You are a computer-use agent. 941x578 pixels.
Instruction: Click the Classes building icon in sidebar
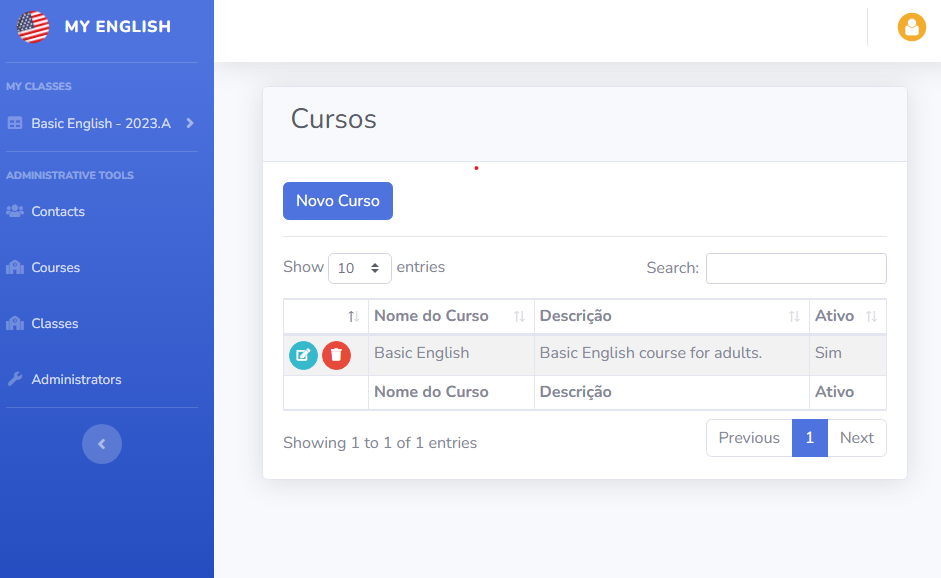[x=15, y=323]
